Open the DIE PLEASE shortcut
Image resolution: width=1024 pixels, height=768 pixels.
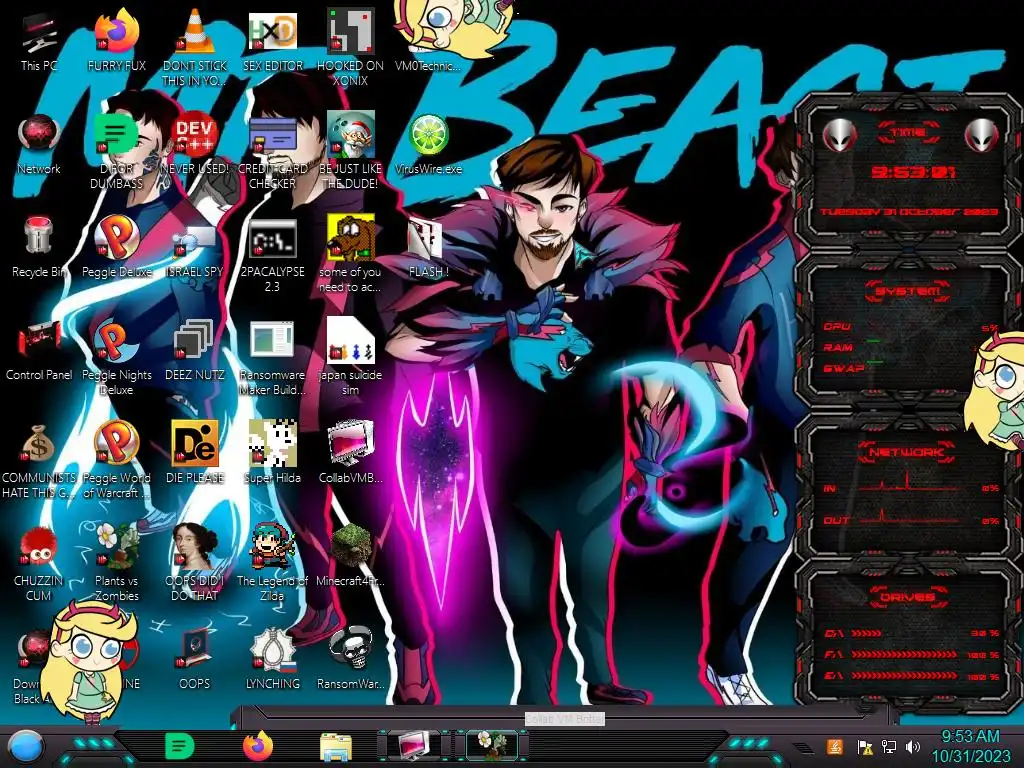point(195,454)
